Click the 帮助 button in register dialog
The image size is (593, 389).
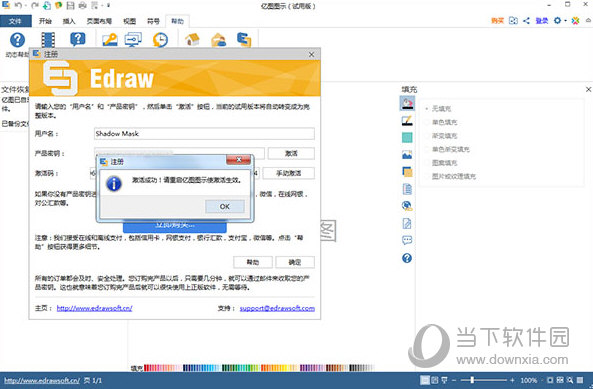pos(253,262)
